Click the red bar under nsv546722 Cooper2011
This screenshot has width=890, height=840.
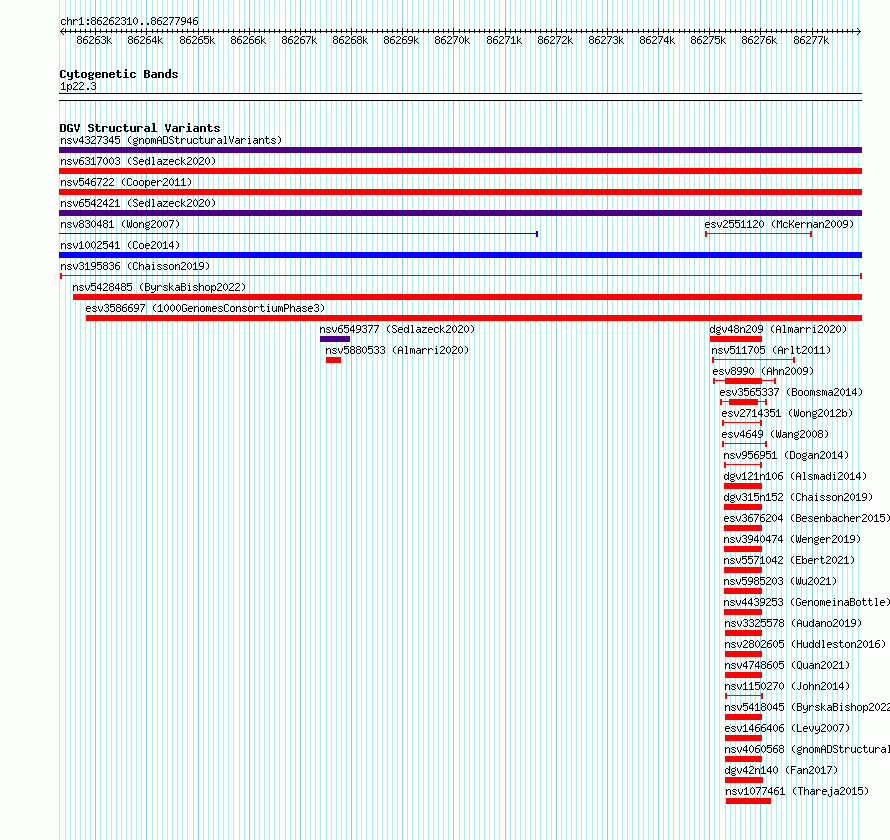(460, 192)
